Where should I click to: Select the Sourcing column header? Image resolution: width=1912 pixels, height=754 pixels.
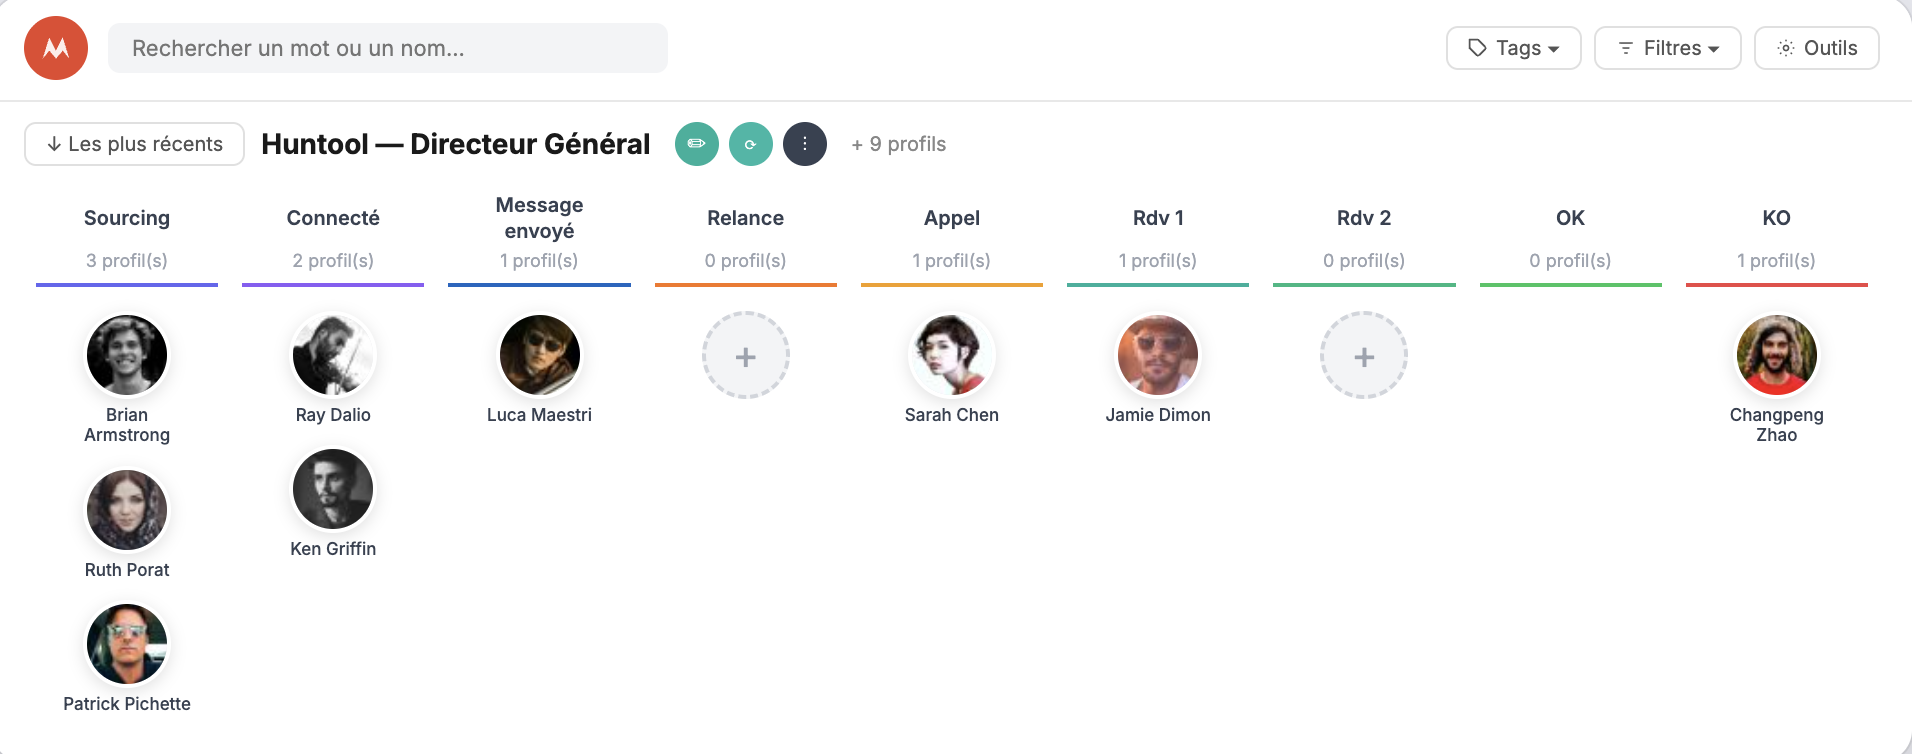coord(127,218)
